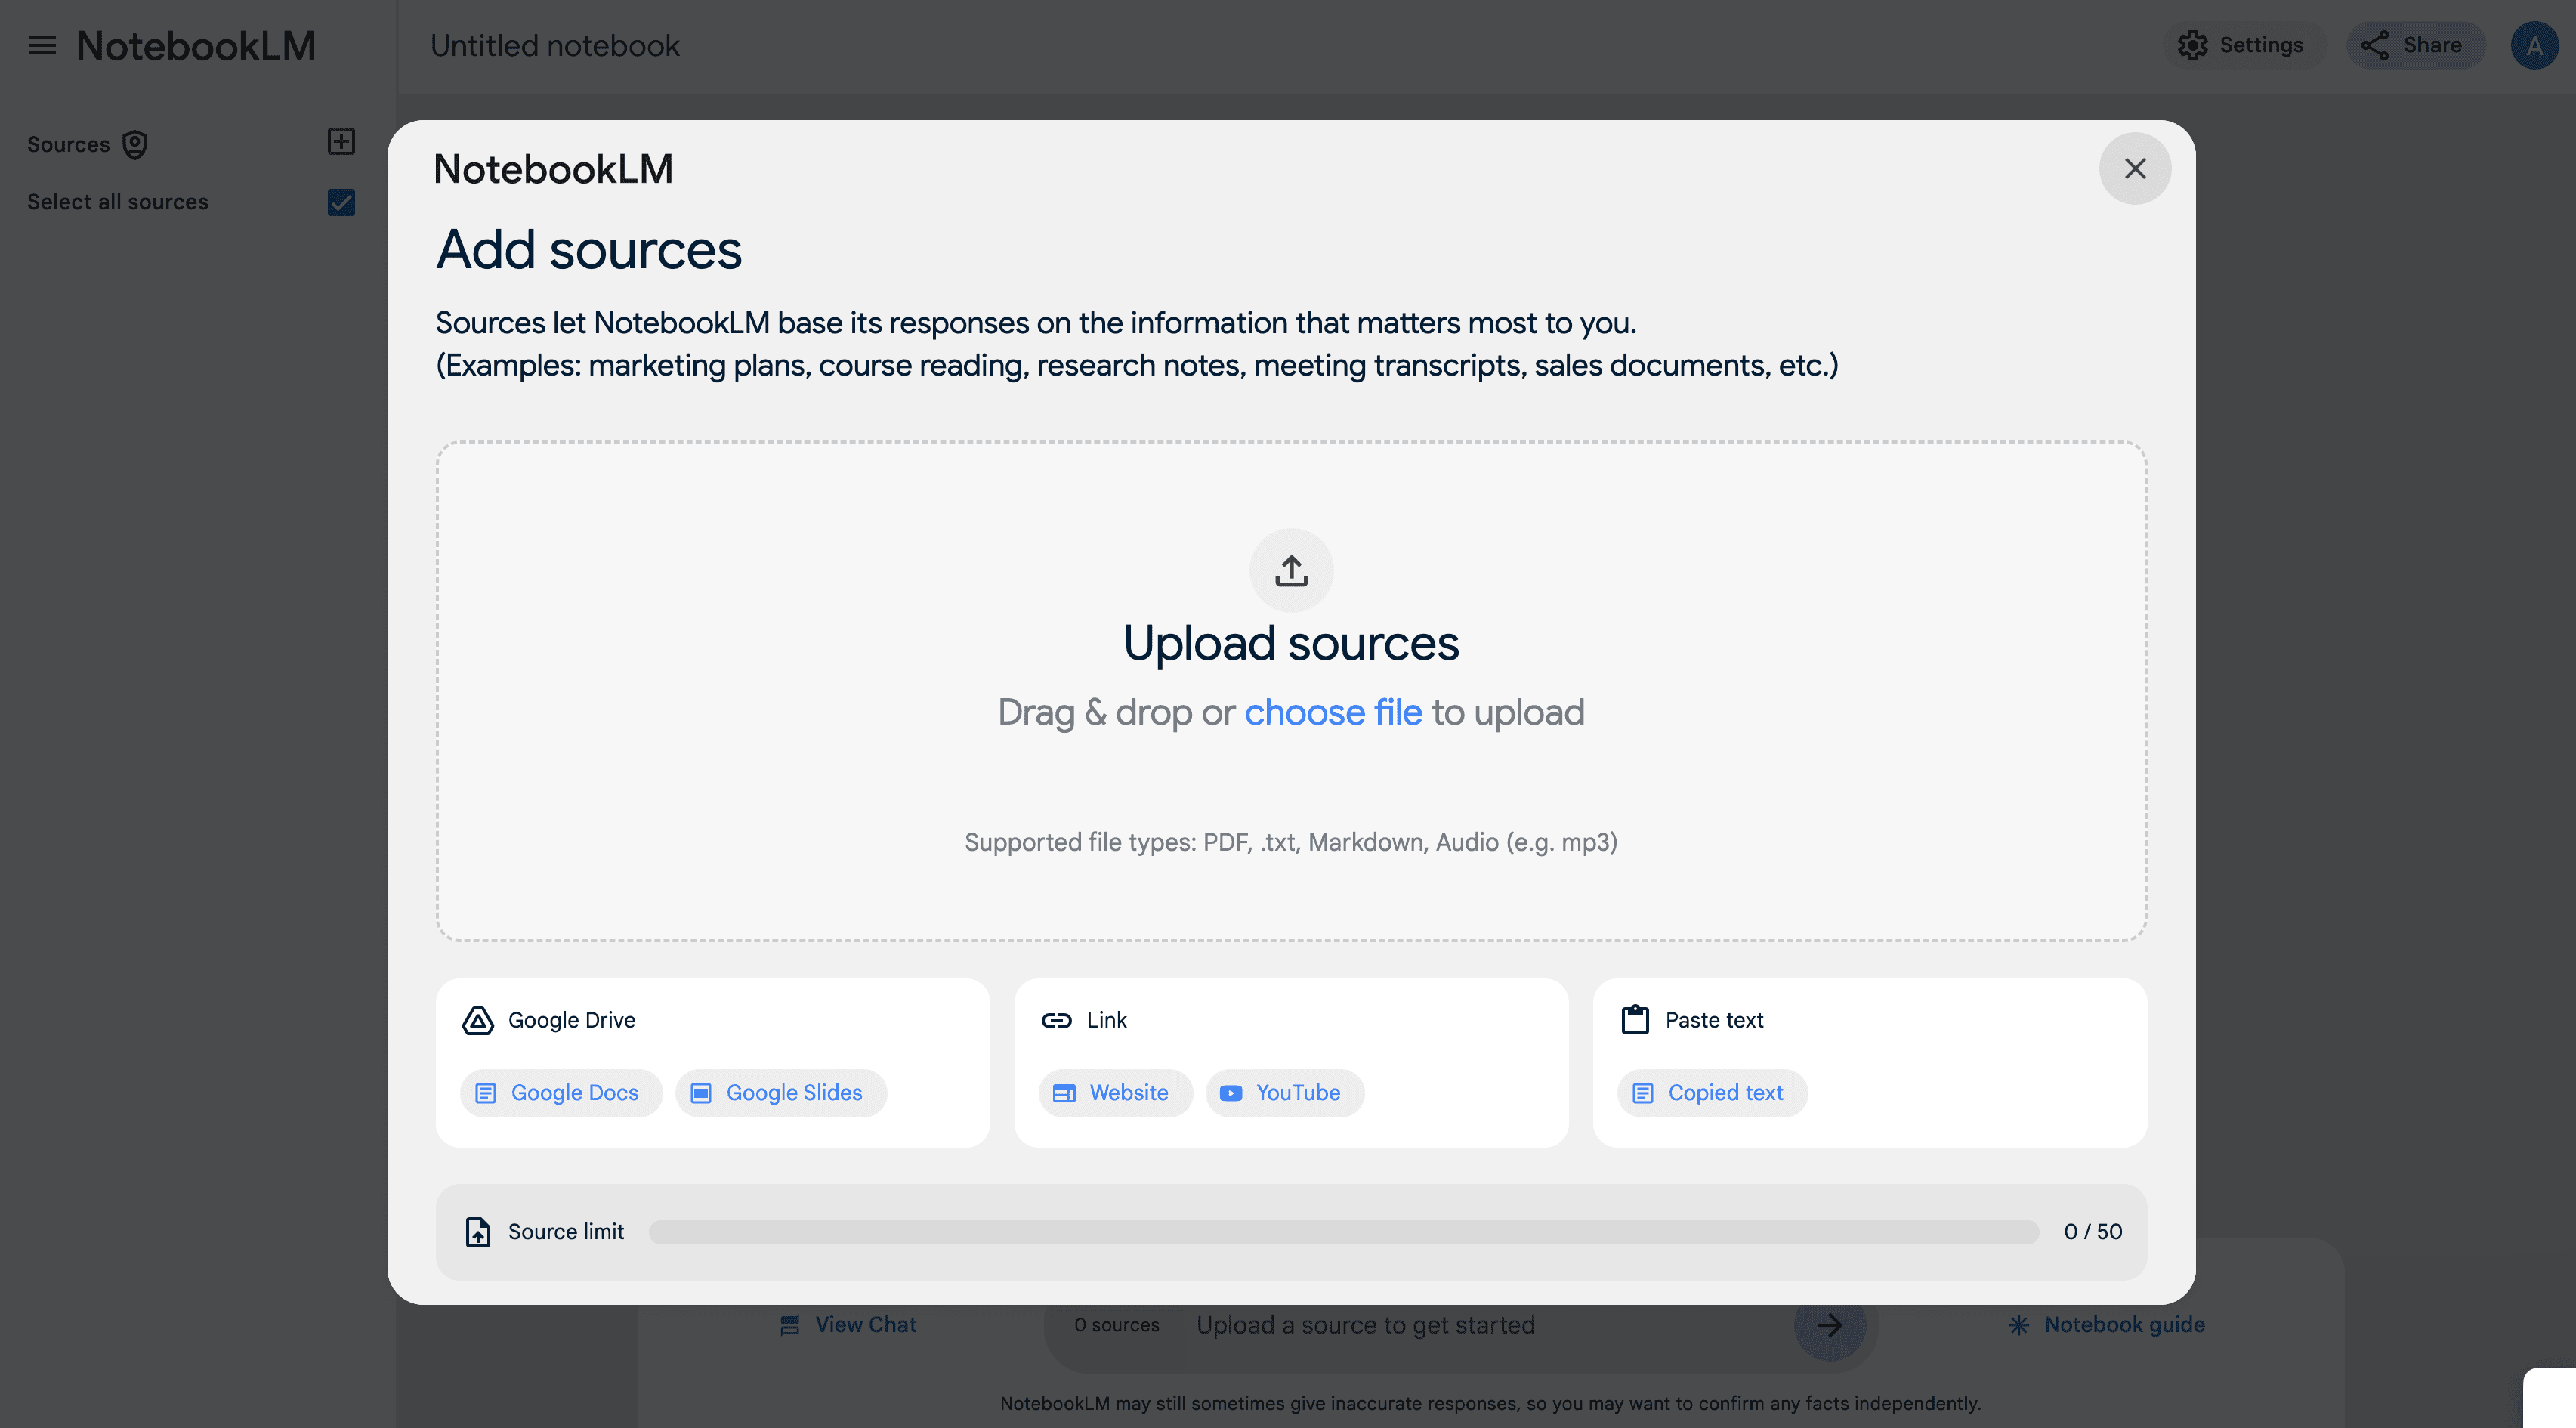Click the Google Drive icon
This screenshot has height=1428, width=2576.
click(478, 1020)
